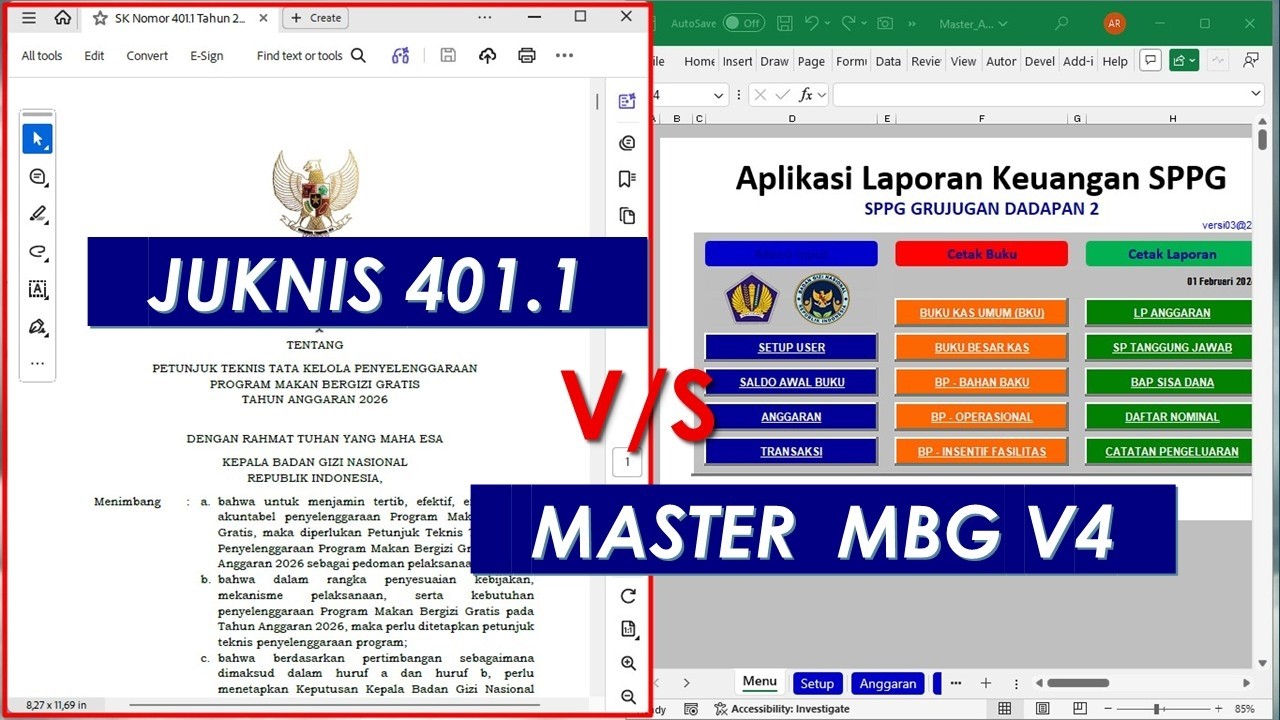Click the Create new tab button in Acrobat
1280x720 pixels.
pos(315,18)
